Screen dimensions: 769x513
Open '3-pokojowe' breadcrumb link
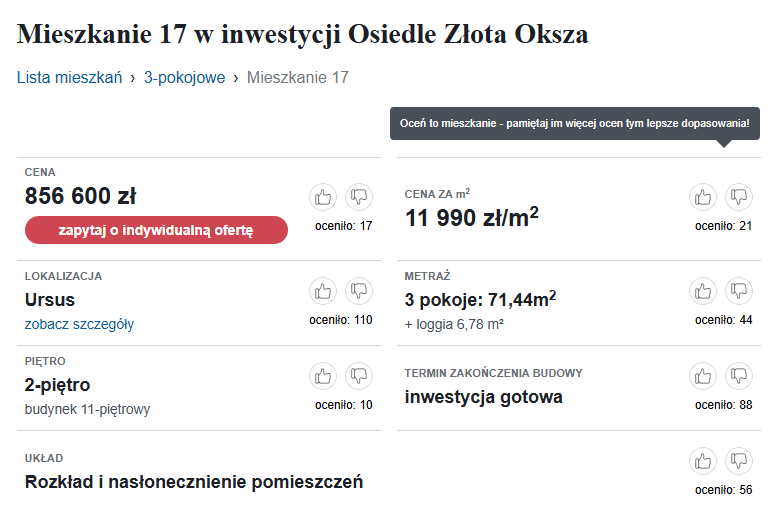click(184, 77)
